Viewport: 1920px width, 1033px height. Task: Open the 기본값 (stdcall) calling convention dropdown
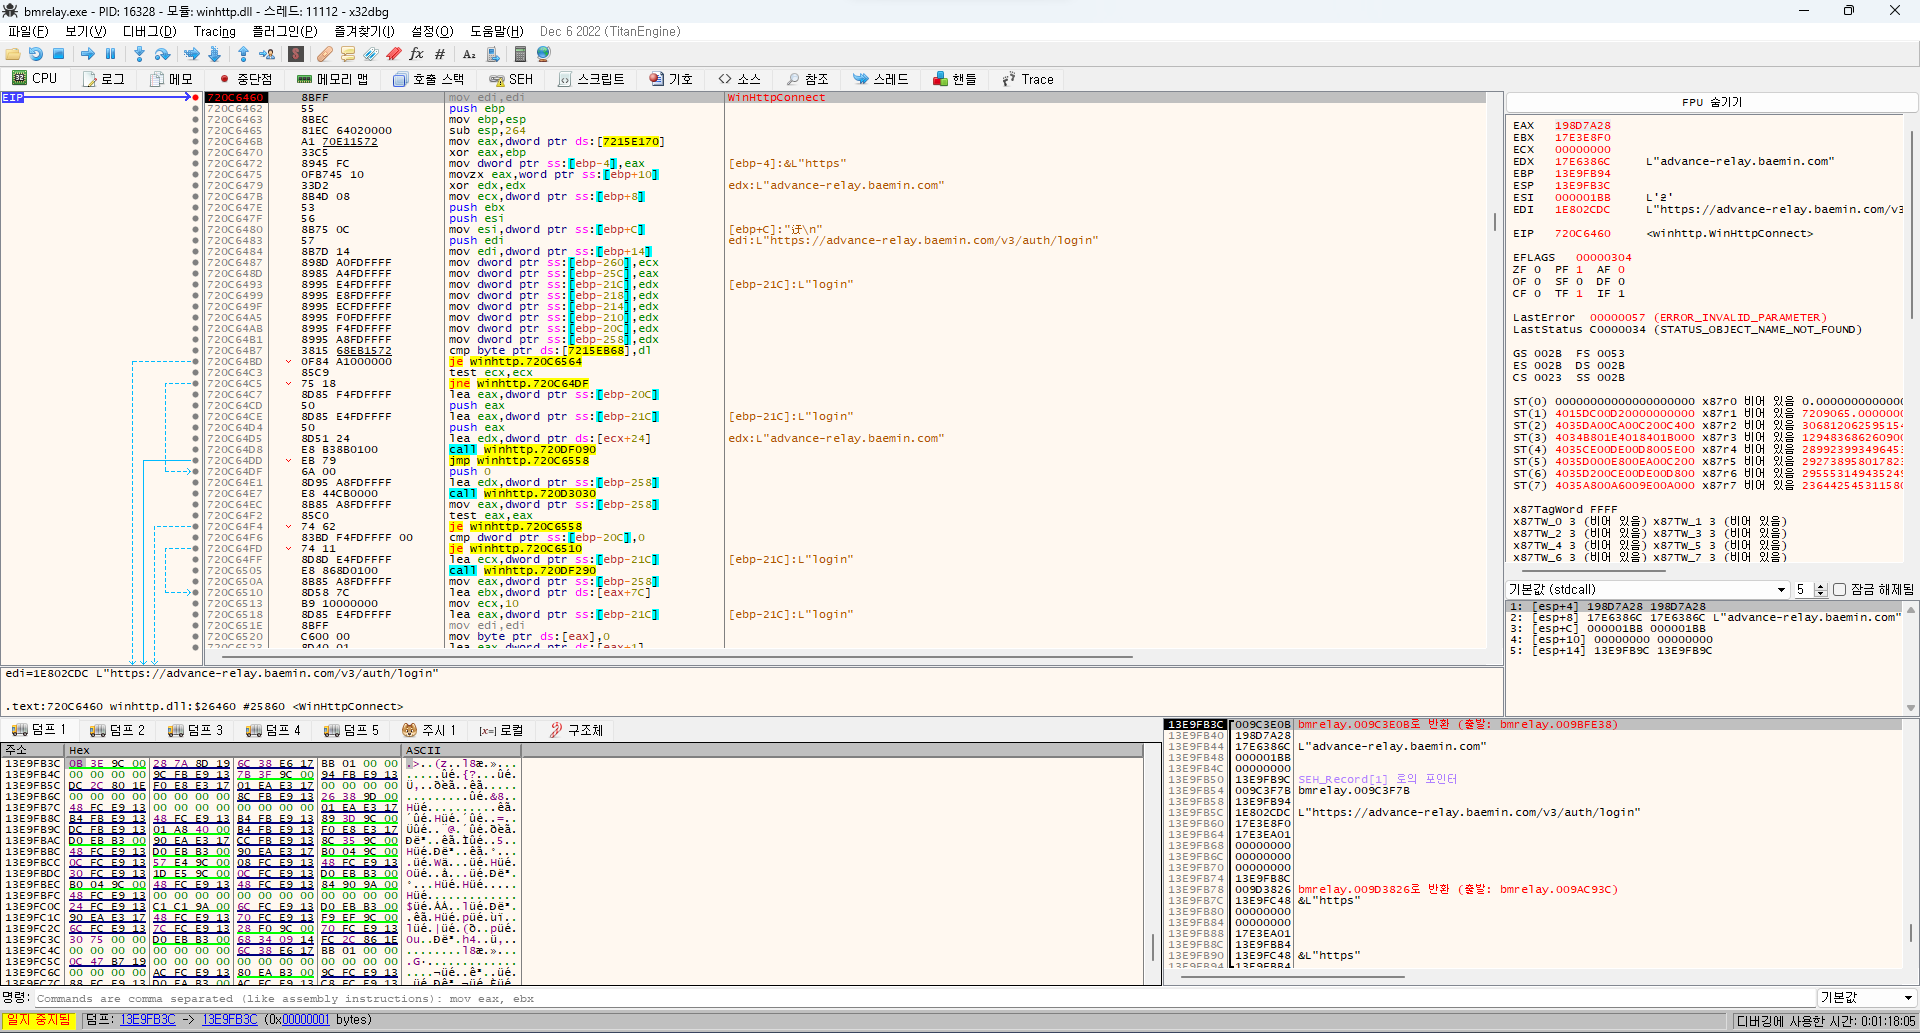(x=1647, y=590)
